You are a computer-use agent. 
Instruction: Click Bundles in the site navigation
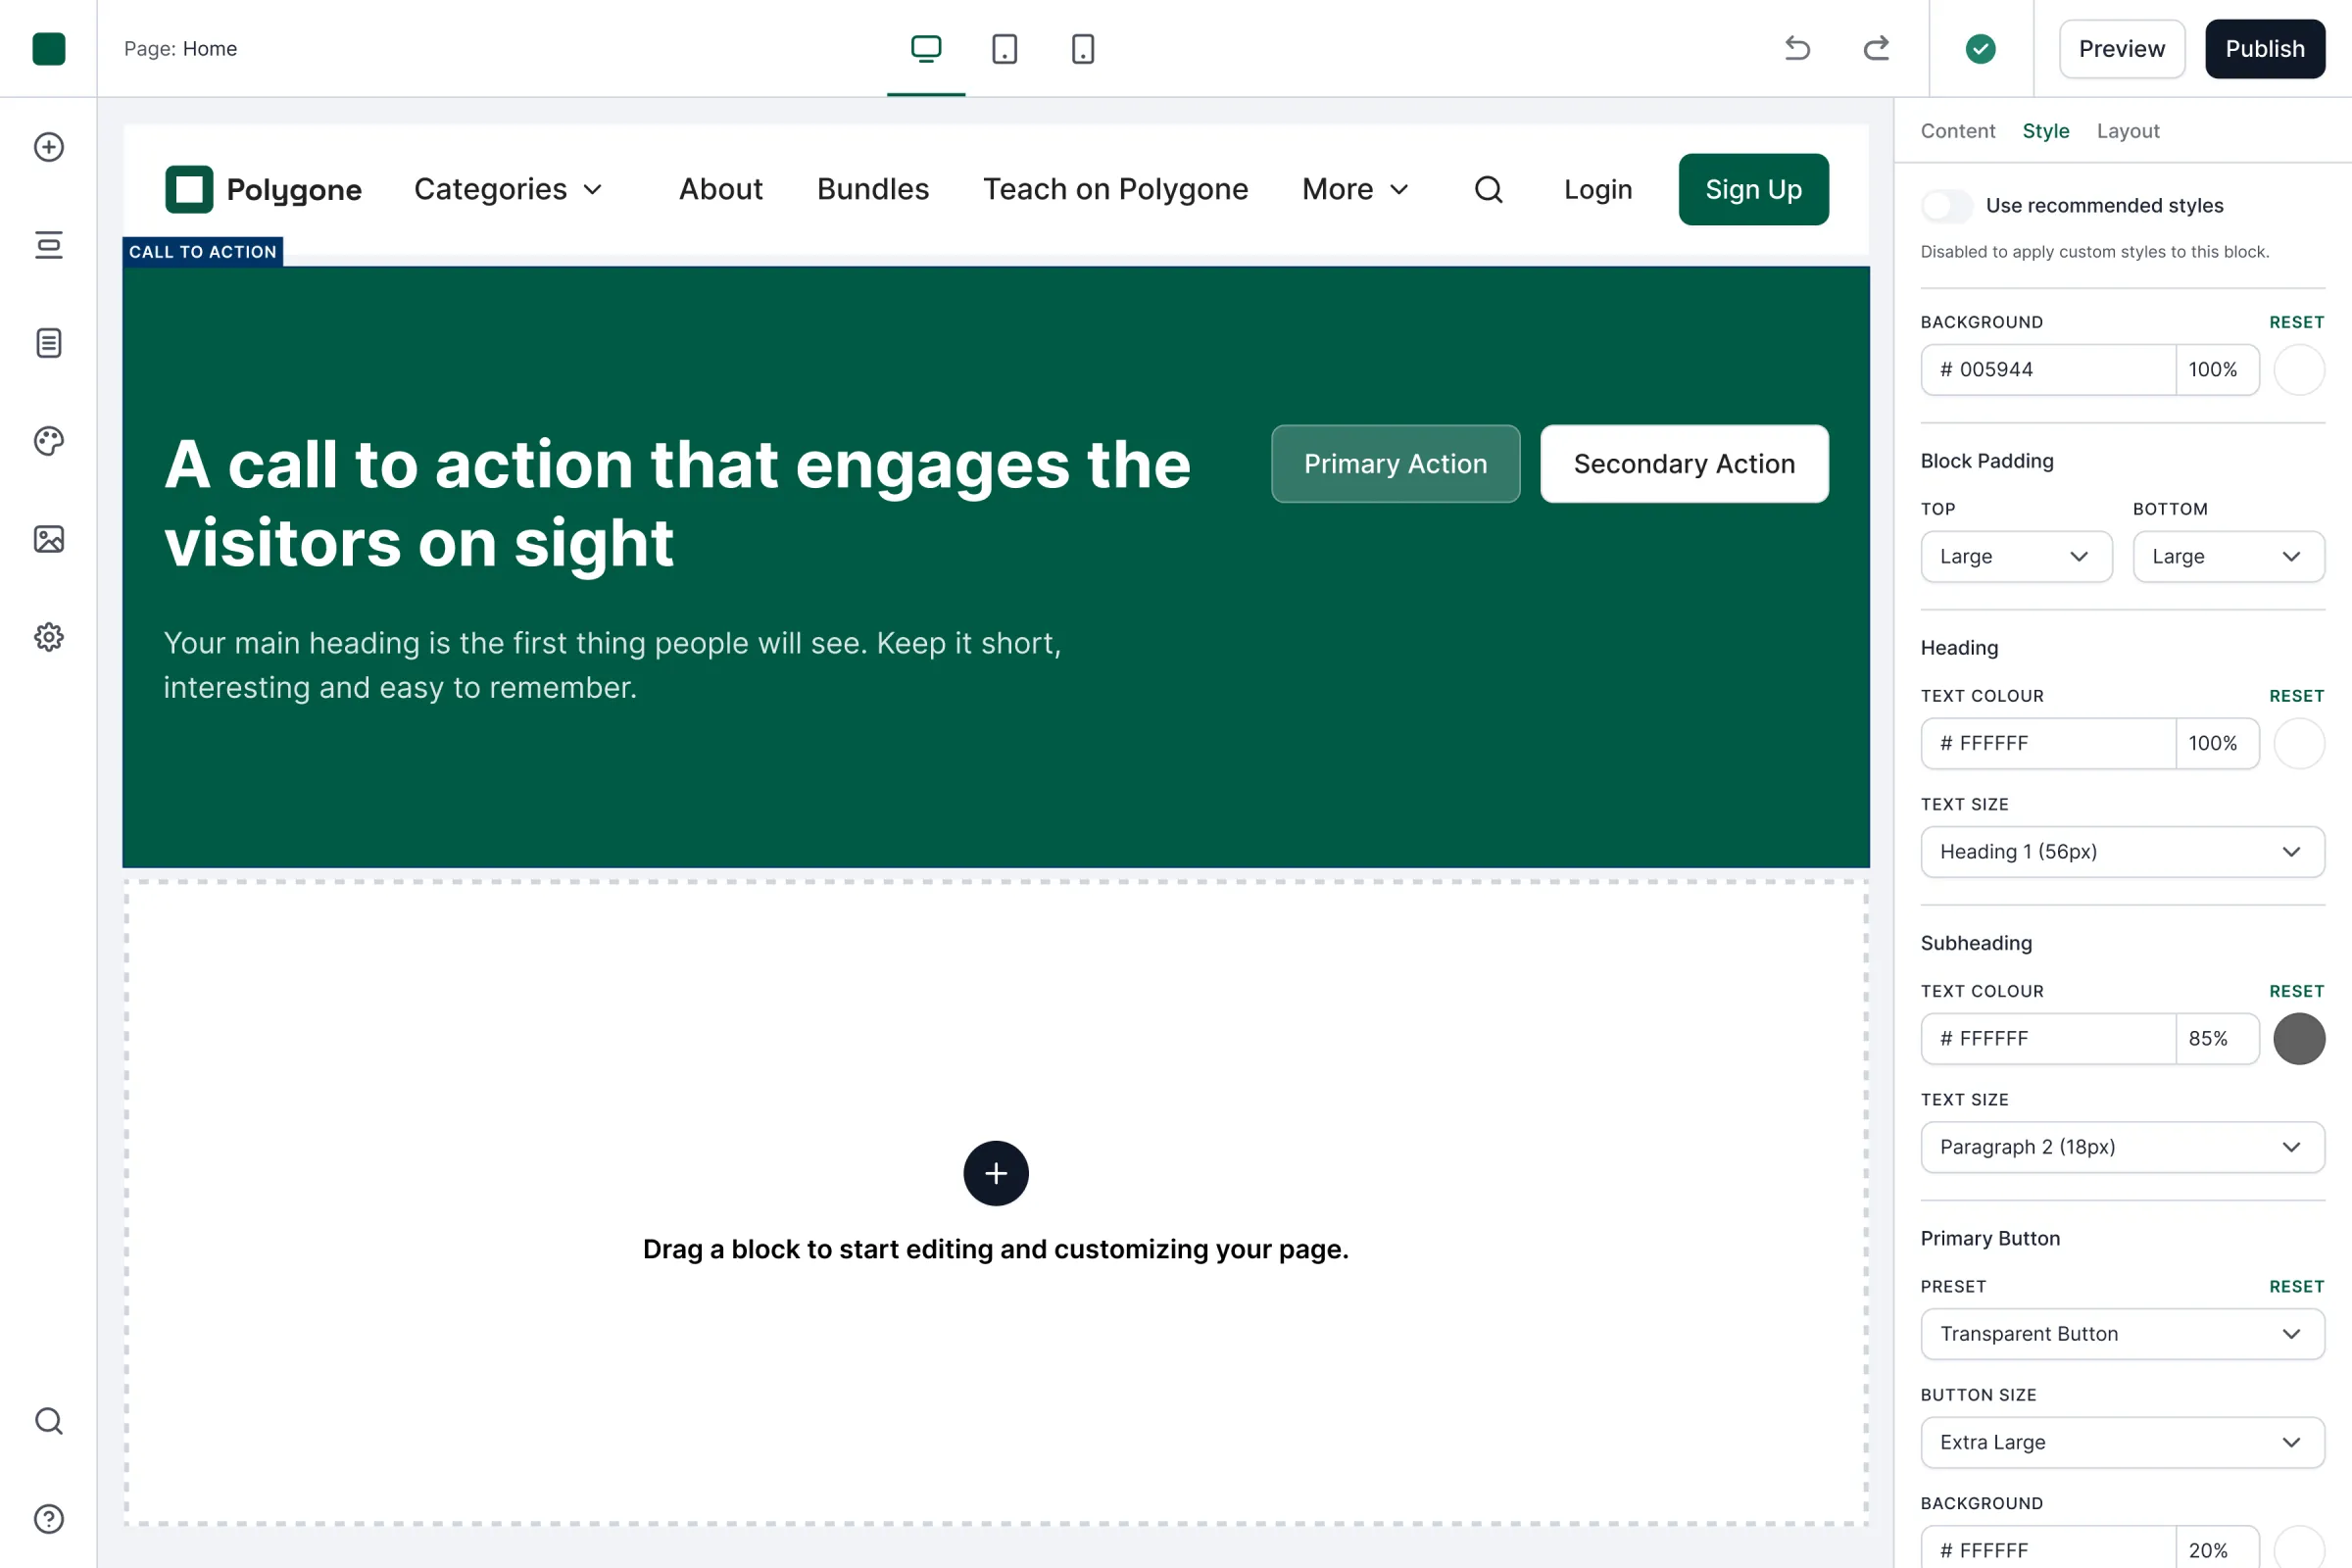872,189
